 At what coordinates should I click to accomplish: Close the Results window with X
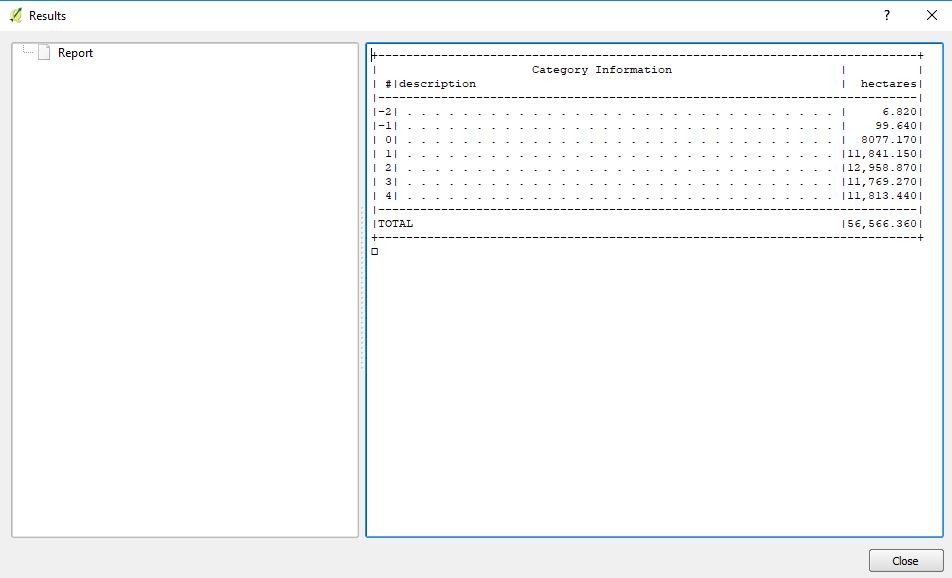pyautogui.click(x=931, y=16)
